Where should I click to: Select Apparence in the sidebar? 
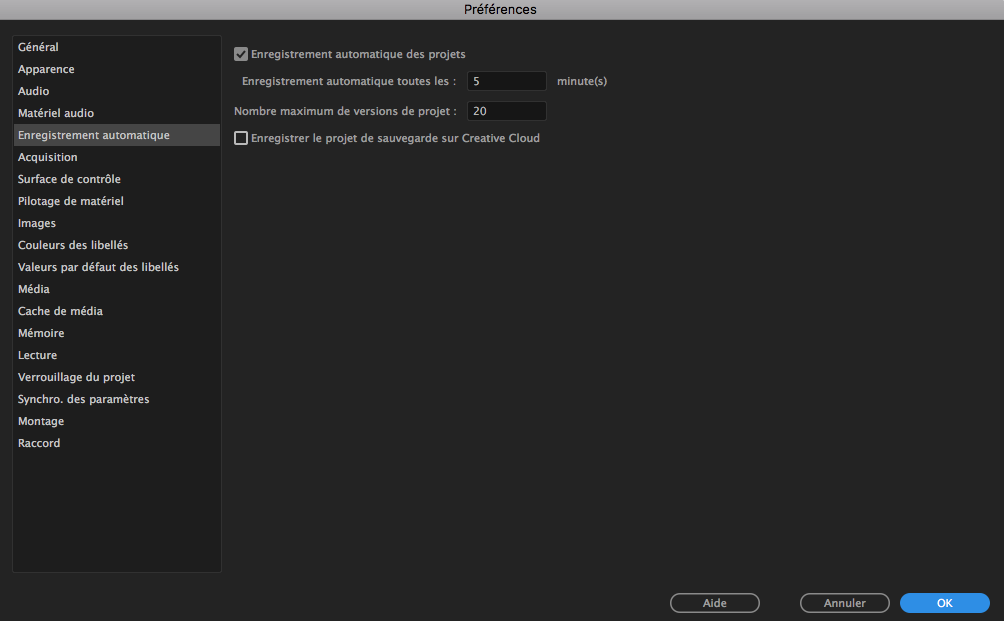point(117,69)
